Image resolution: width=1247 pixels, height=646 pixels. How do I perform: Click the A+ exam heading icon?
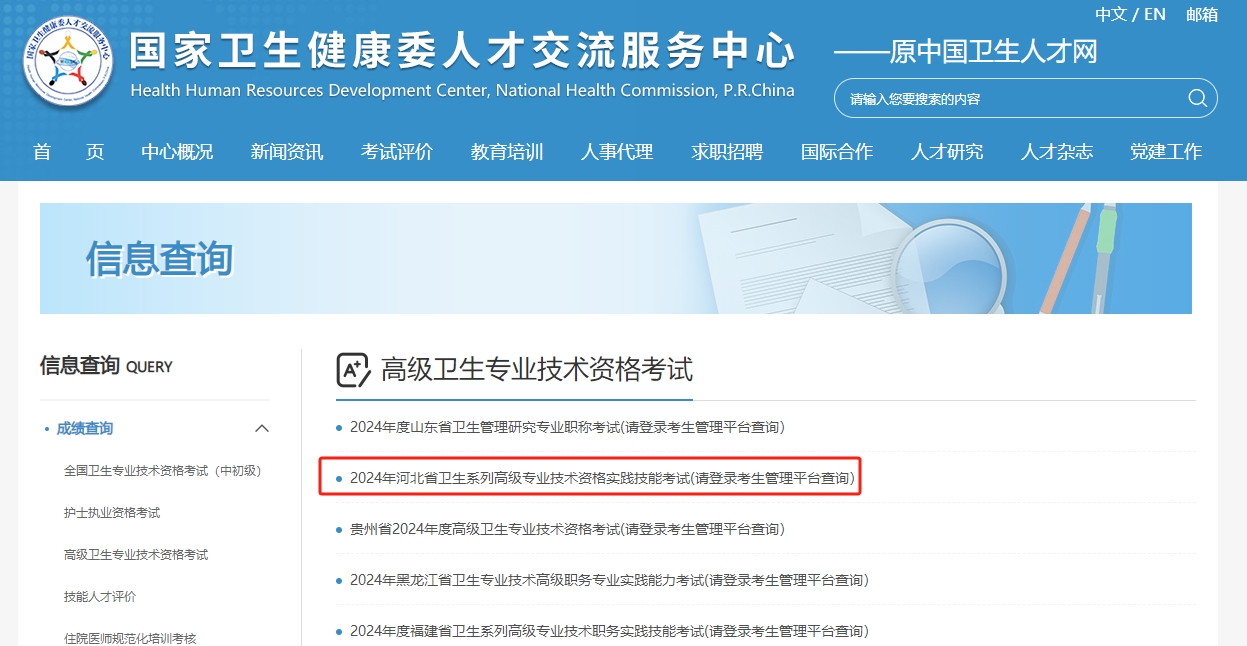pyautogui.click(x=353, y=370)
